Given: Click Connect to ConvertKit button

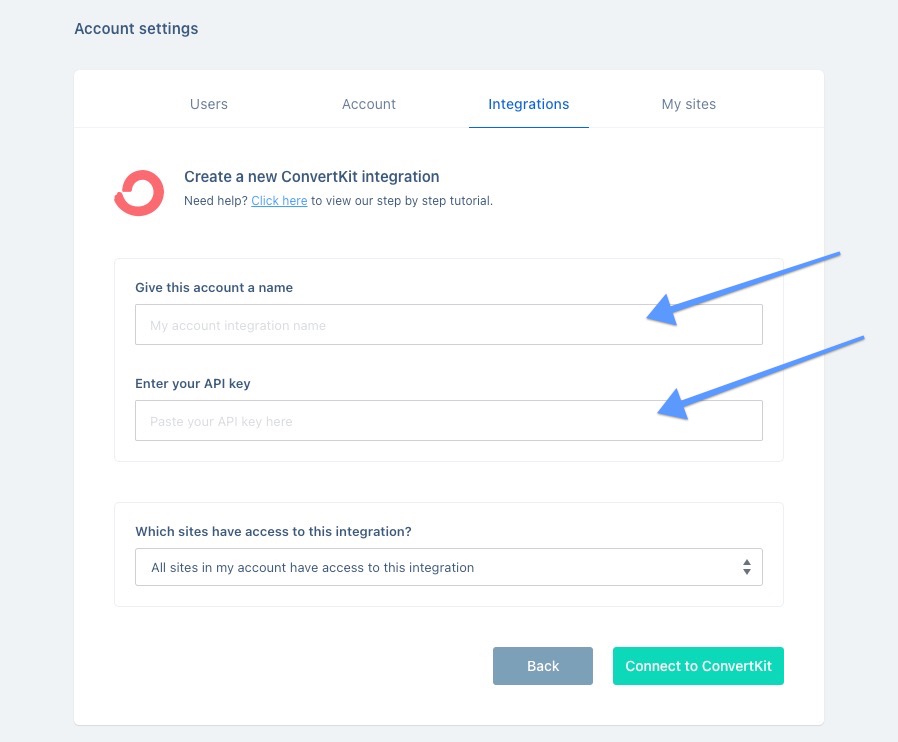Looking at the screenshot, I should 698,666.
